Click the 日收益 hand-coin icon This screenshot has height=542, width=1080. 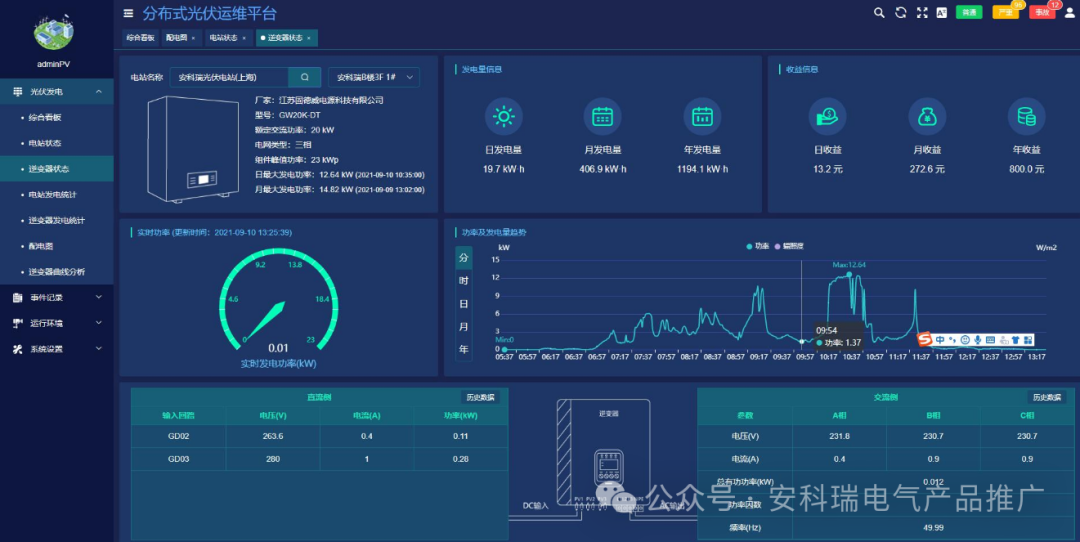pyautogui.click(x=827, y=116)
